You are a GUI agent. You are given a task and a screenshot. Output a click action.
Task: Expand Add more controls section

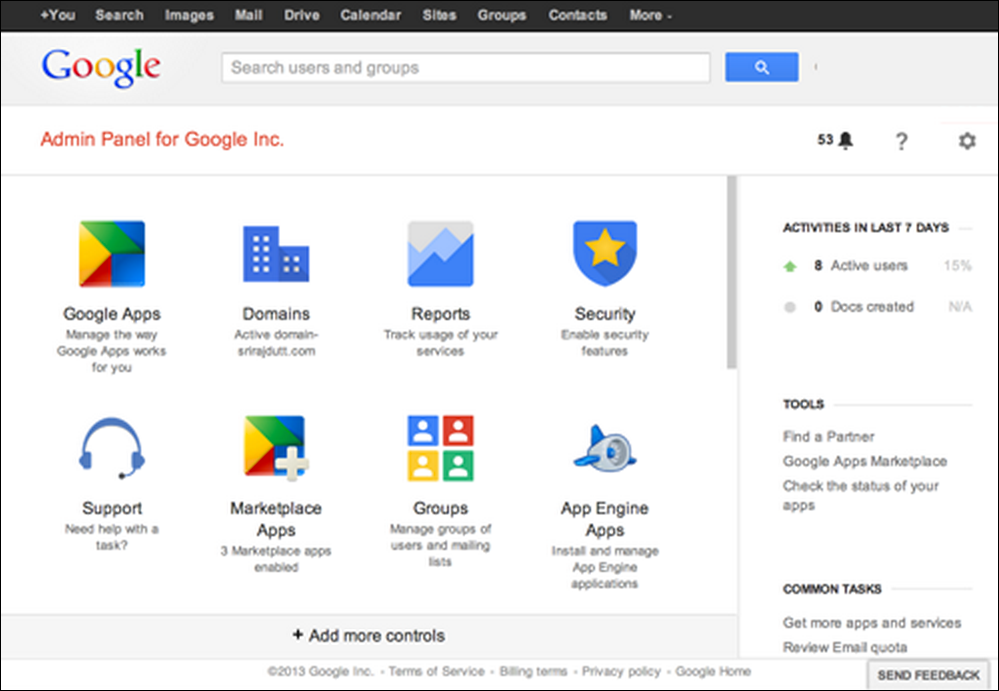368,635
